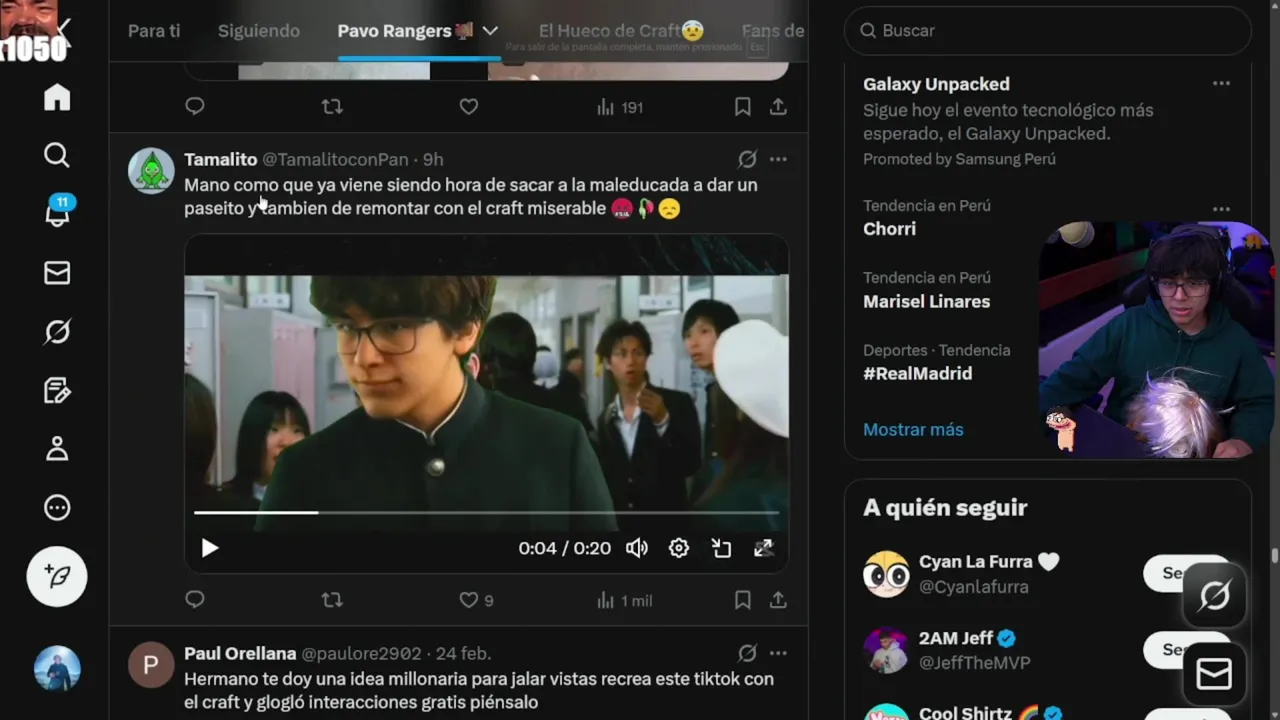1280x720 pixels.
Task: Open video settings gear
Action: click(x=679, y=548)
